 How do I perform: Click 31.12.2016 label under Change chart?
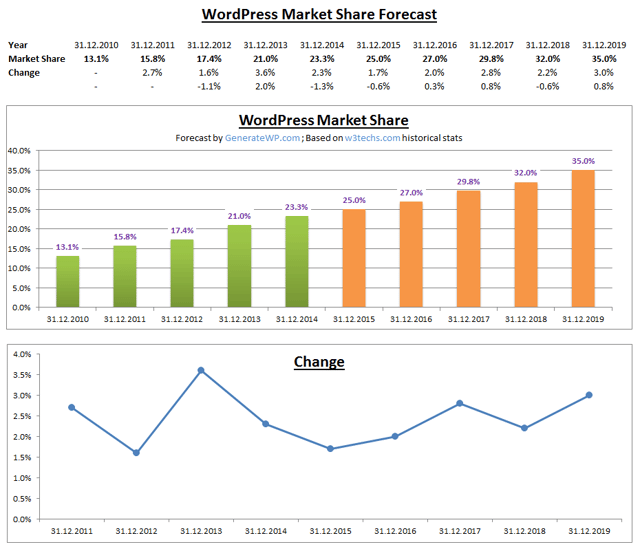[395, 531]
